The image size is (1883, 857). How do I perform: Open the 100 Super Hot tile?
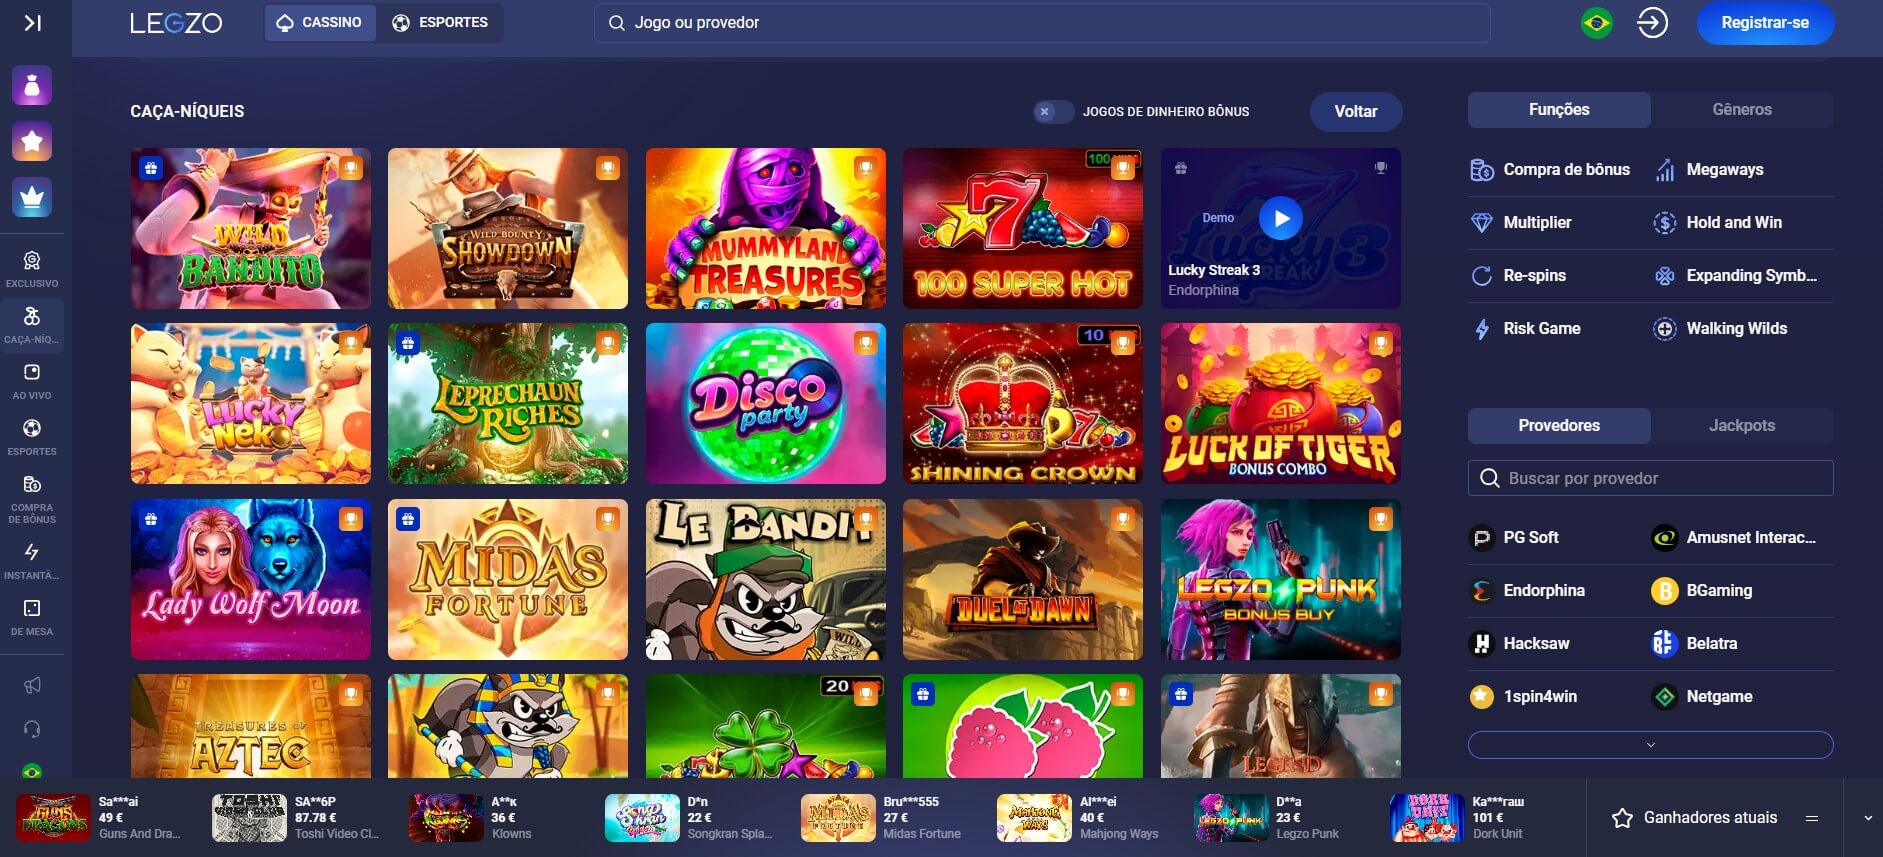coord(1022,228)
